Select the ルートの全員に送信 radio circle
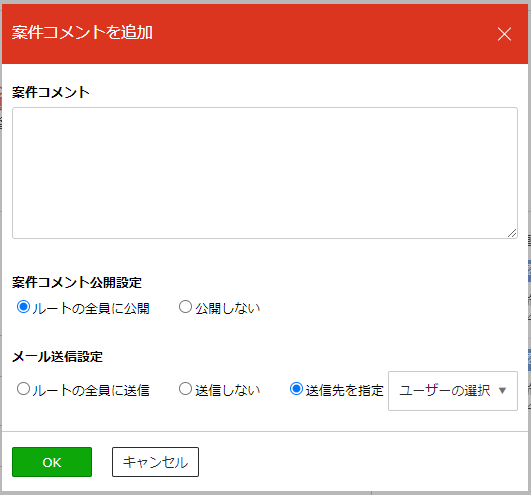Image resolution: width=531 pixels, height=495 pixels. tap(23, 389)
